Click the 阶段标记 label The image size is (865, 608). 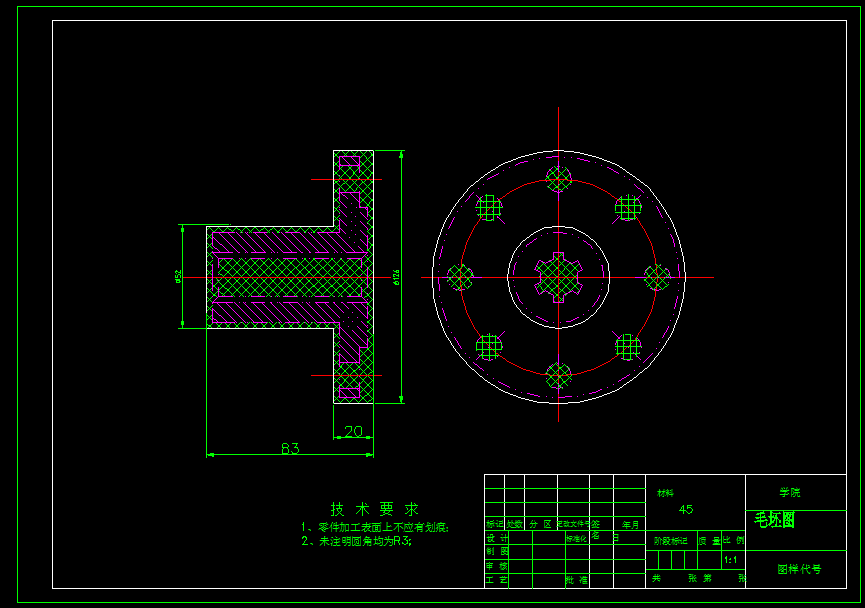(670, 541)
